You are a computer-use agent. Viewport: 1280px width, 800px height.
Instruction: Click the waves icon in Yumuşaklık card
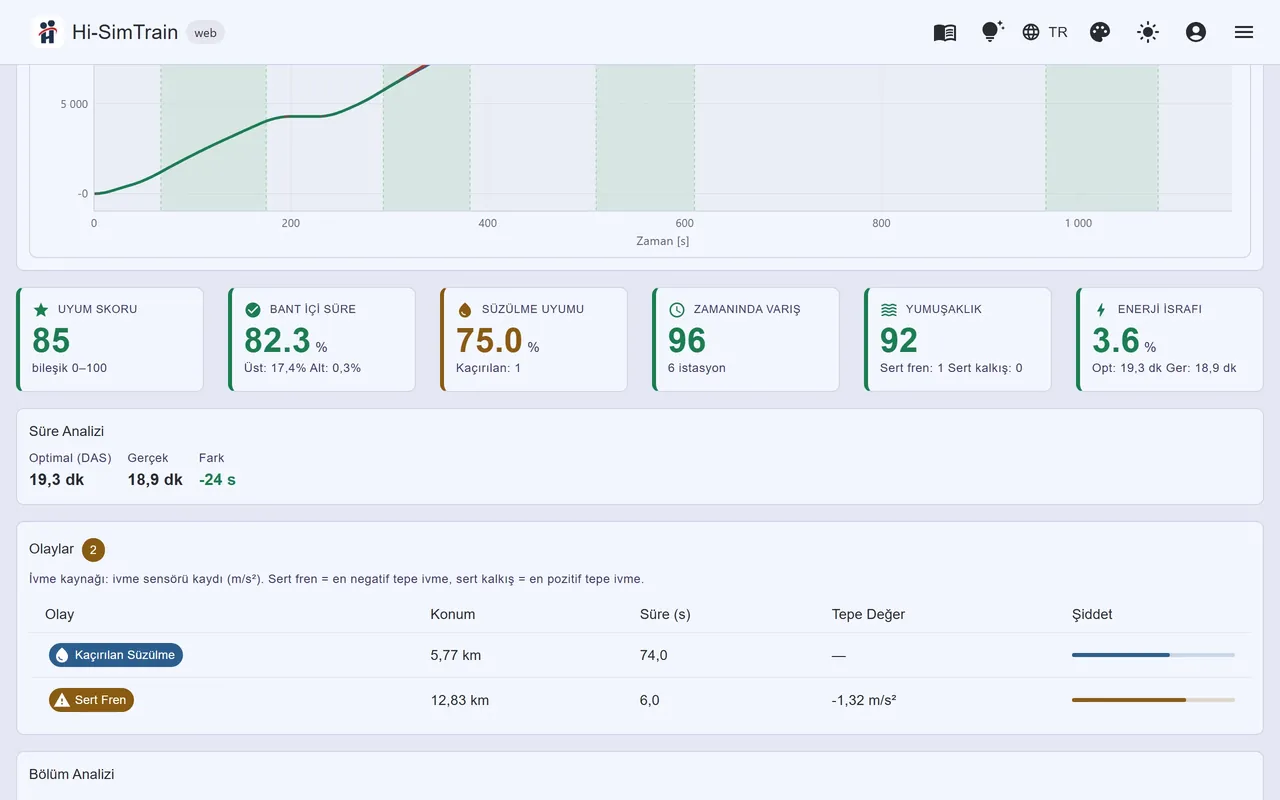(889, 310)
